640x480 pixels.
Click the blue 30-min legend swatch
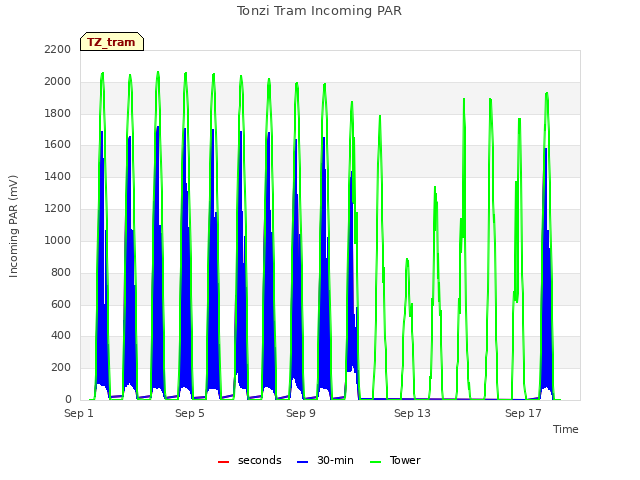click(x=302, y=462)
